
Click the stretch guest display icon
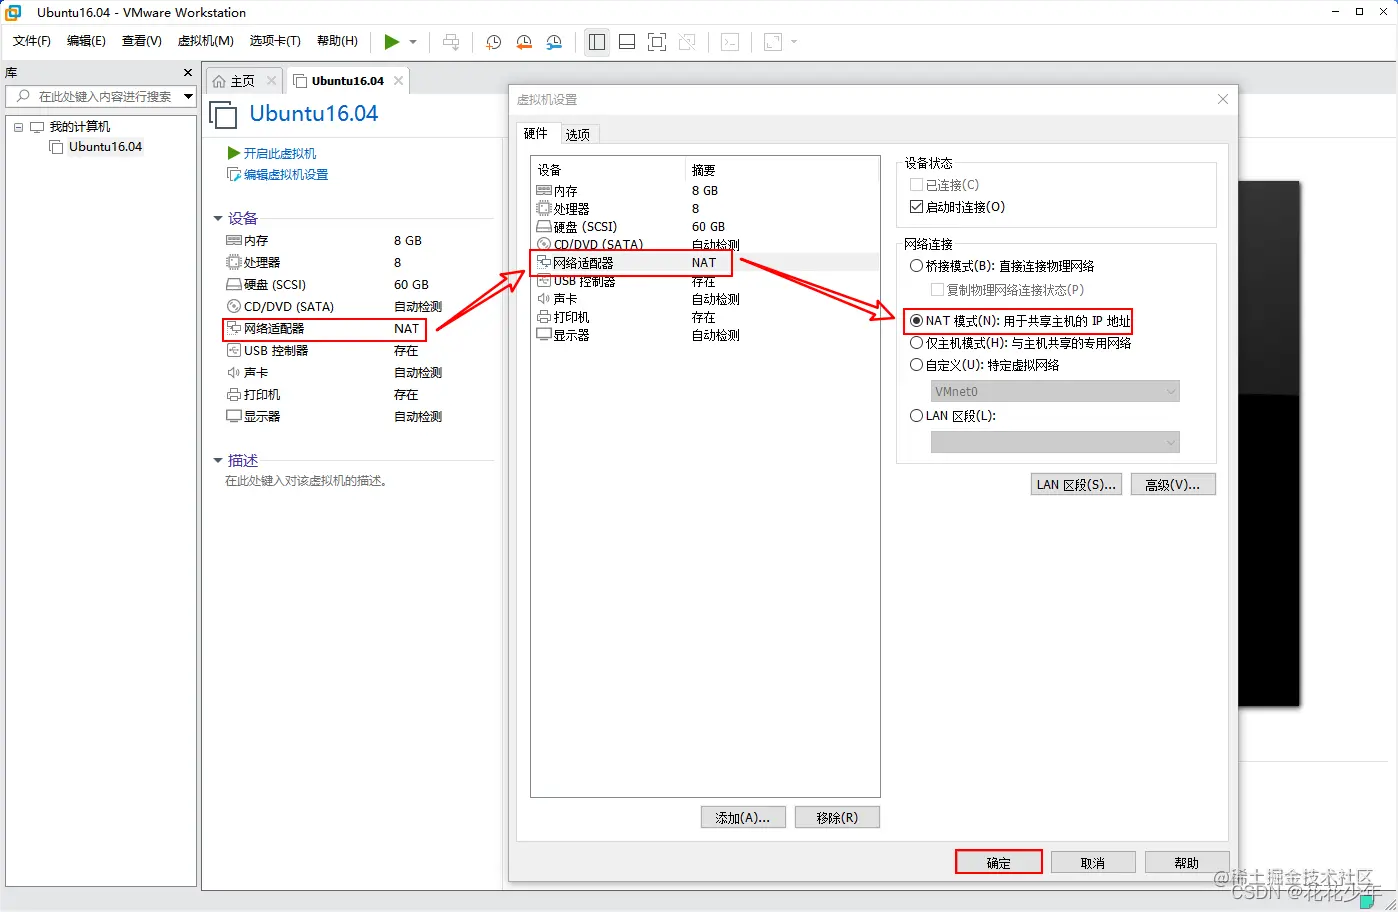click(773, 42)
